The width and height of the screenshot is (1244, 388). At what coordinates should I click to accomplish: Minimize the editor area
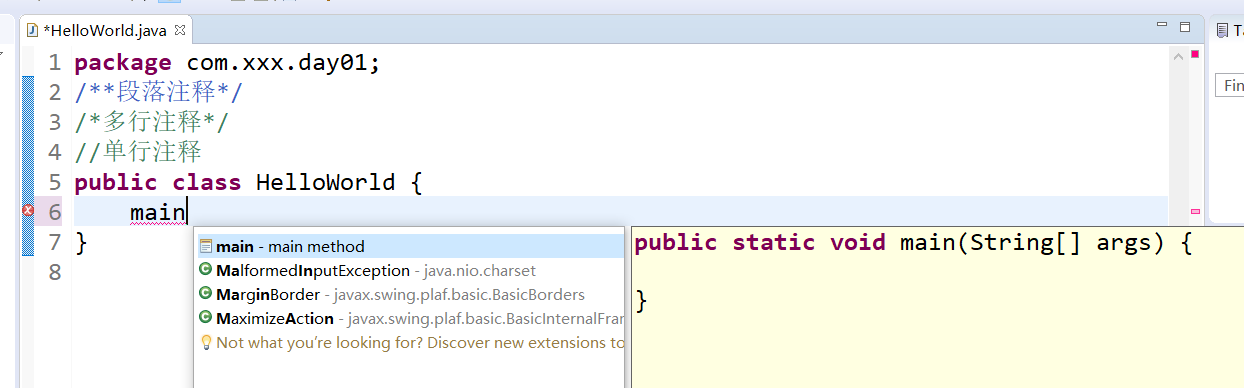[x=1161, y=26]
